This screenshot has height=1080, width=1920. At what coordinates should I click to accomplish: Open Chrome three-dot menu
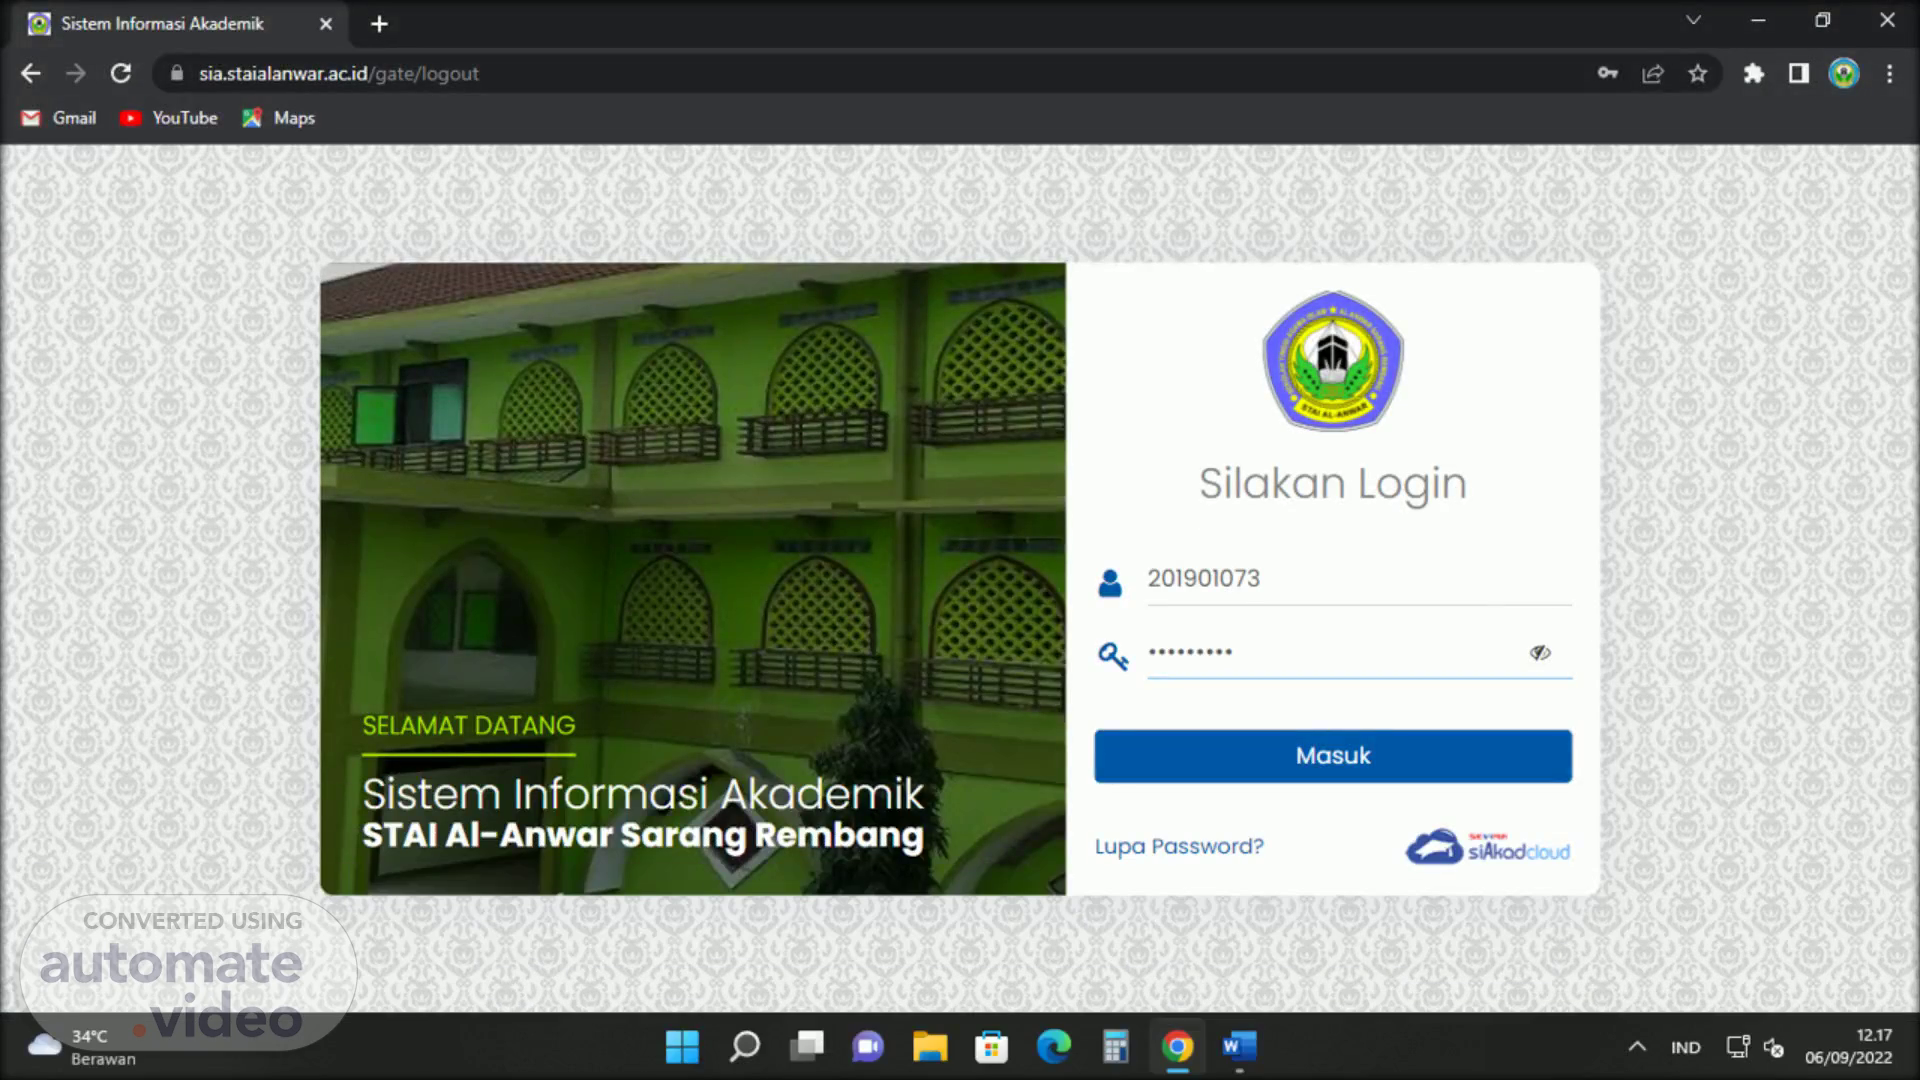pyautogui.click(x=1890, y=74)
